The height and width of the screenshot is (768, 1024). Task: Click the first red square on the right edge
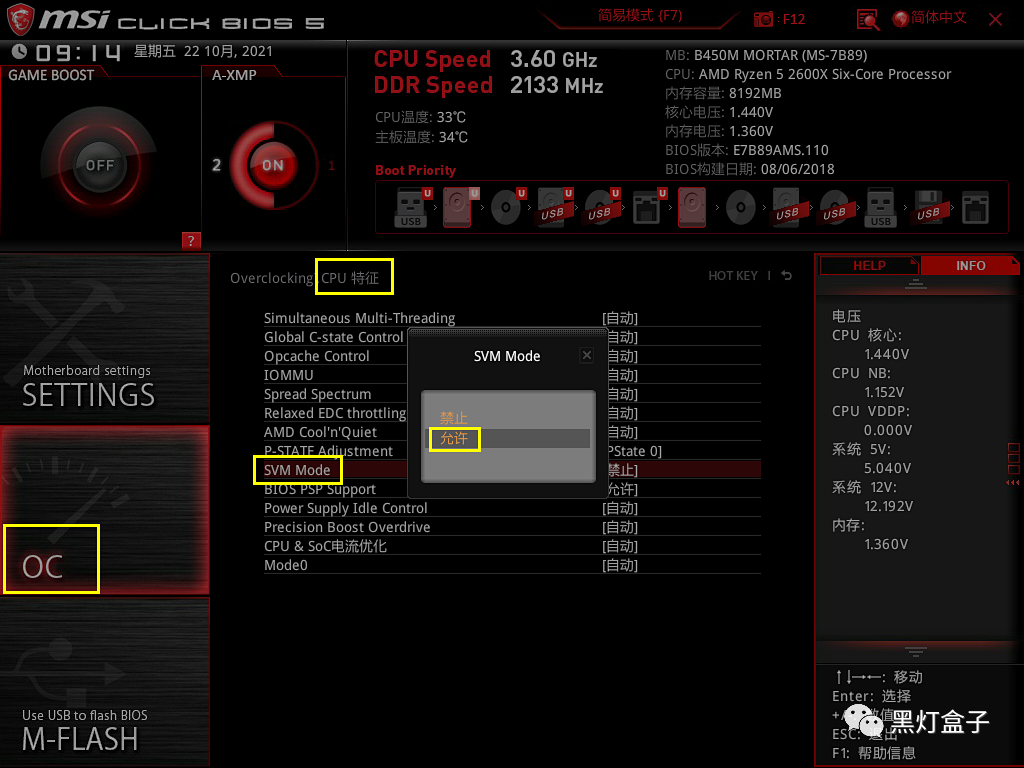(x=1014, y=448)
